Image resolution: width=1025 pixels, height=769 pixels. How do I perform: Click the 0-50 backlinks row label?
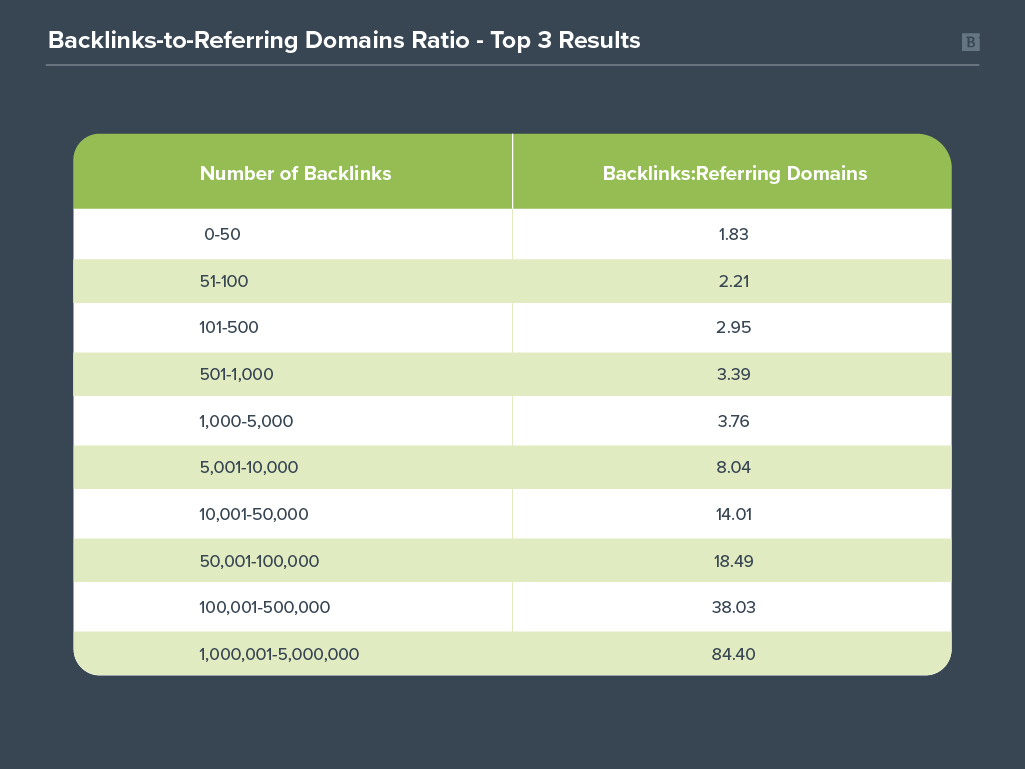click(222, 235)
